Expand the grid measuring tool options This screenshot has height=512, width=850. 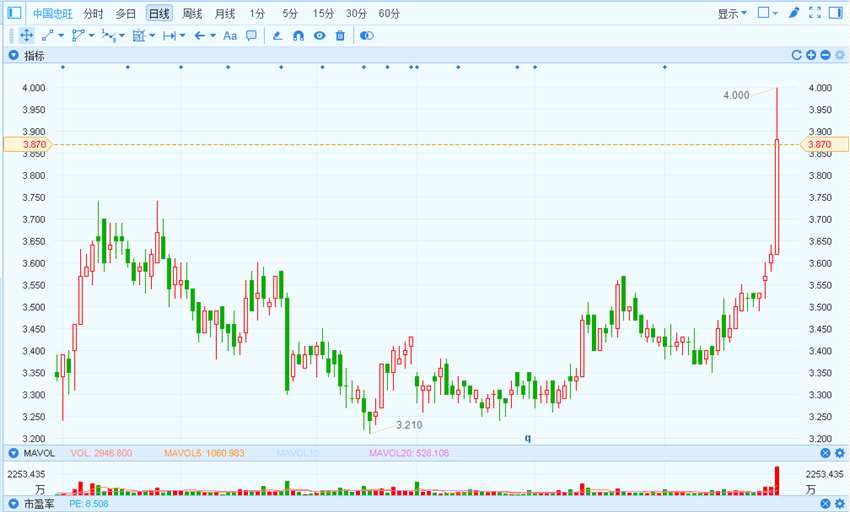[152, 36]
